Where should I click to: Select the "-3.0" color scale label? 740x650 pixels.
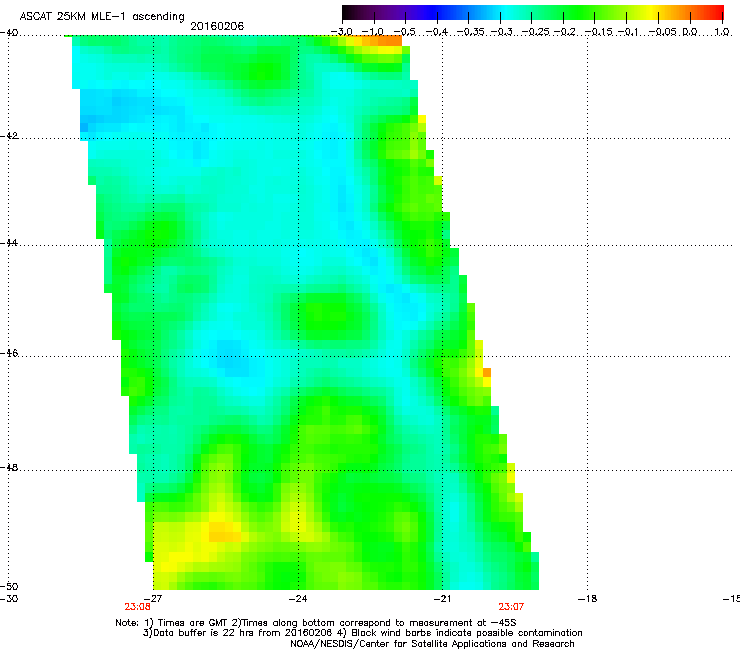(341, 32)
